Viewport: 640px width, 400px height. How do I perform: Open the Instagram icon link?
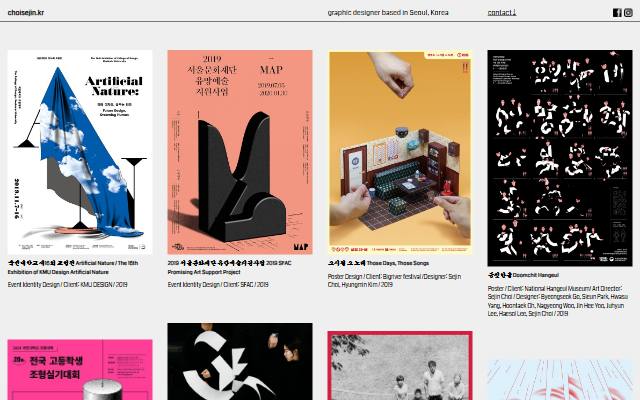(628, 13)
